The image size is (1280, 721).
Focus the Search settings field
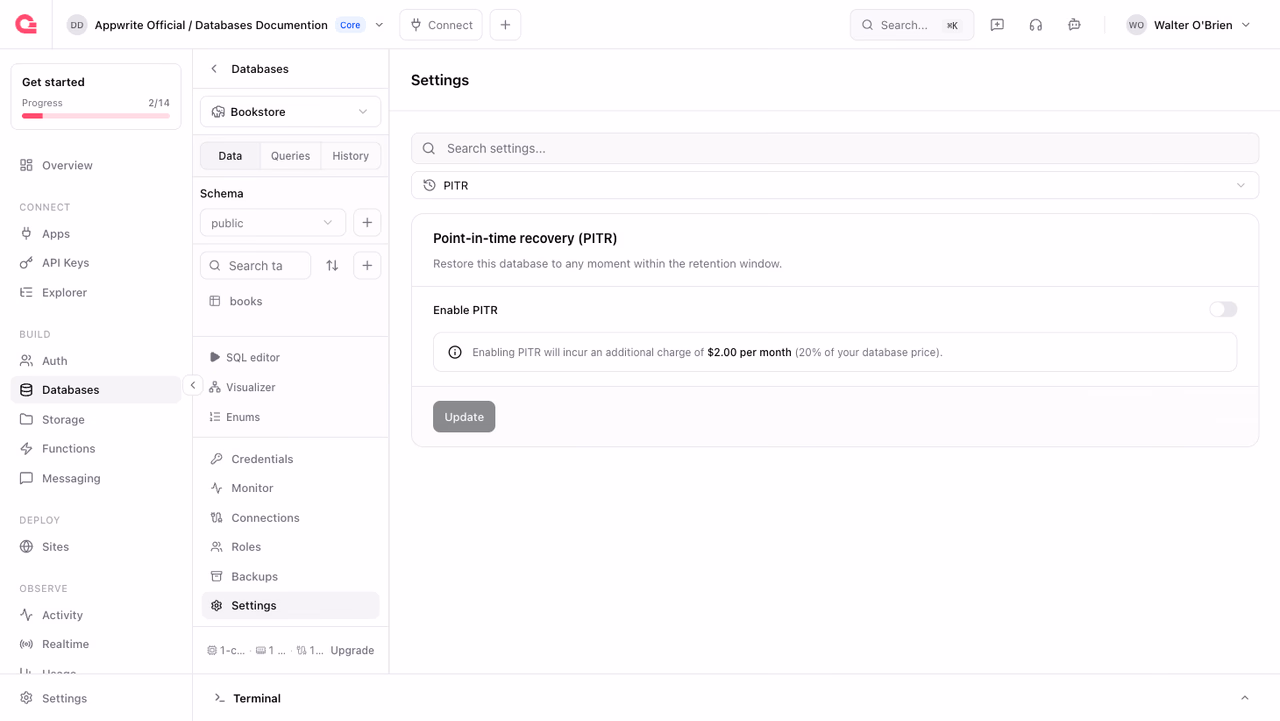(835, 149)
